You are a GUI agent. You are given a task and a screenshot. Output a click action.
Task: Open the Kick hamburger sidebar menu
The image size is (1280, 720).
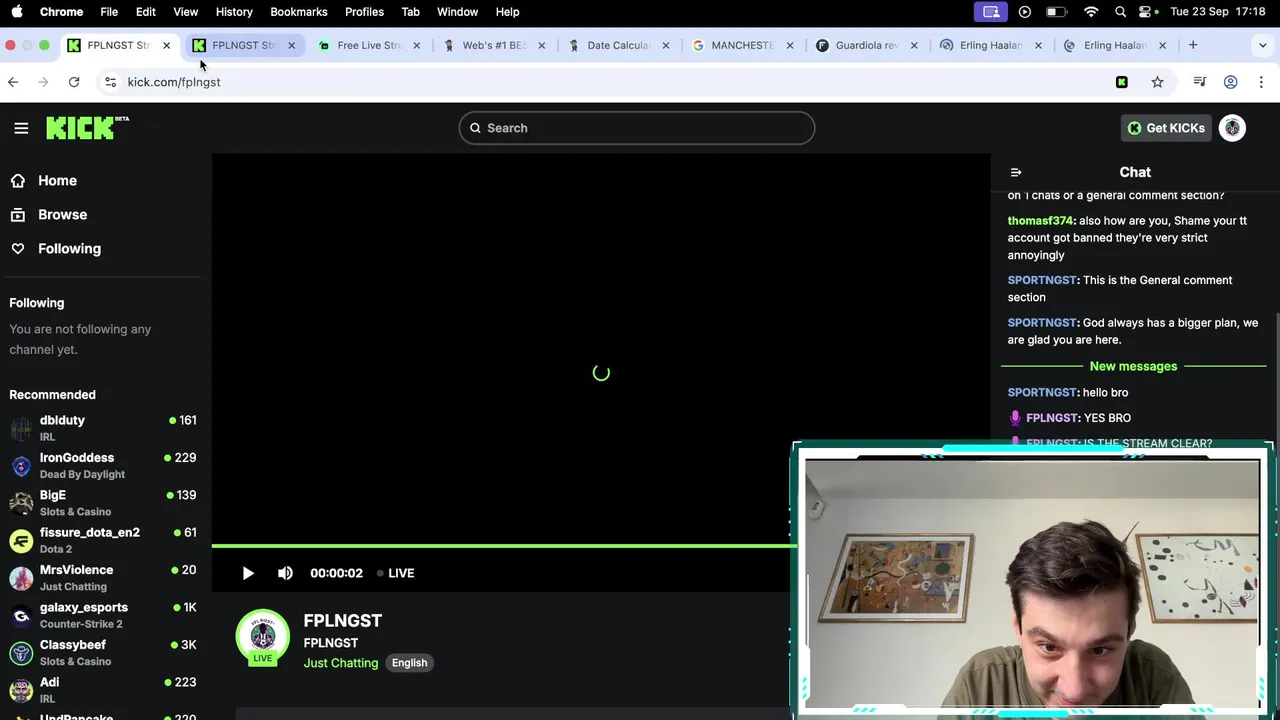[x=21, y=128]
